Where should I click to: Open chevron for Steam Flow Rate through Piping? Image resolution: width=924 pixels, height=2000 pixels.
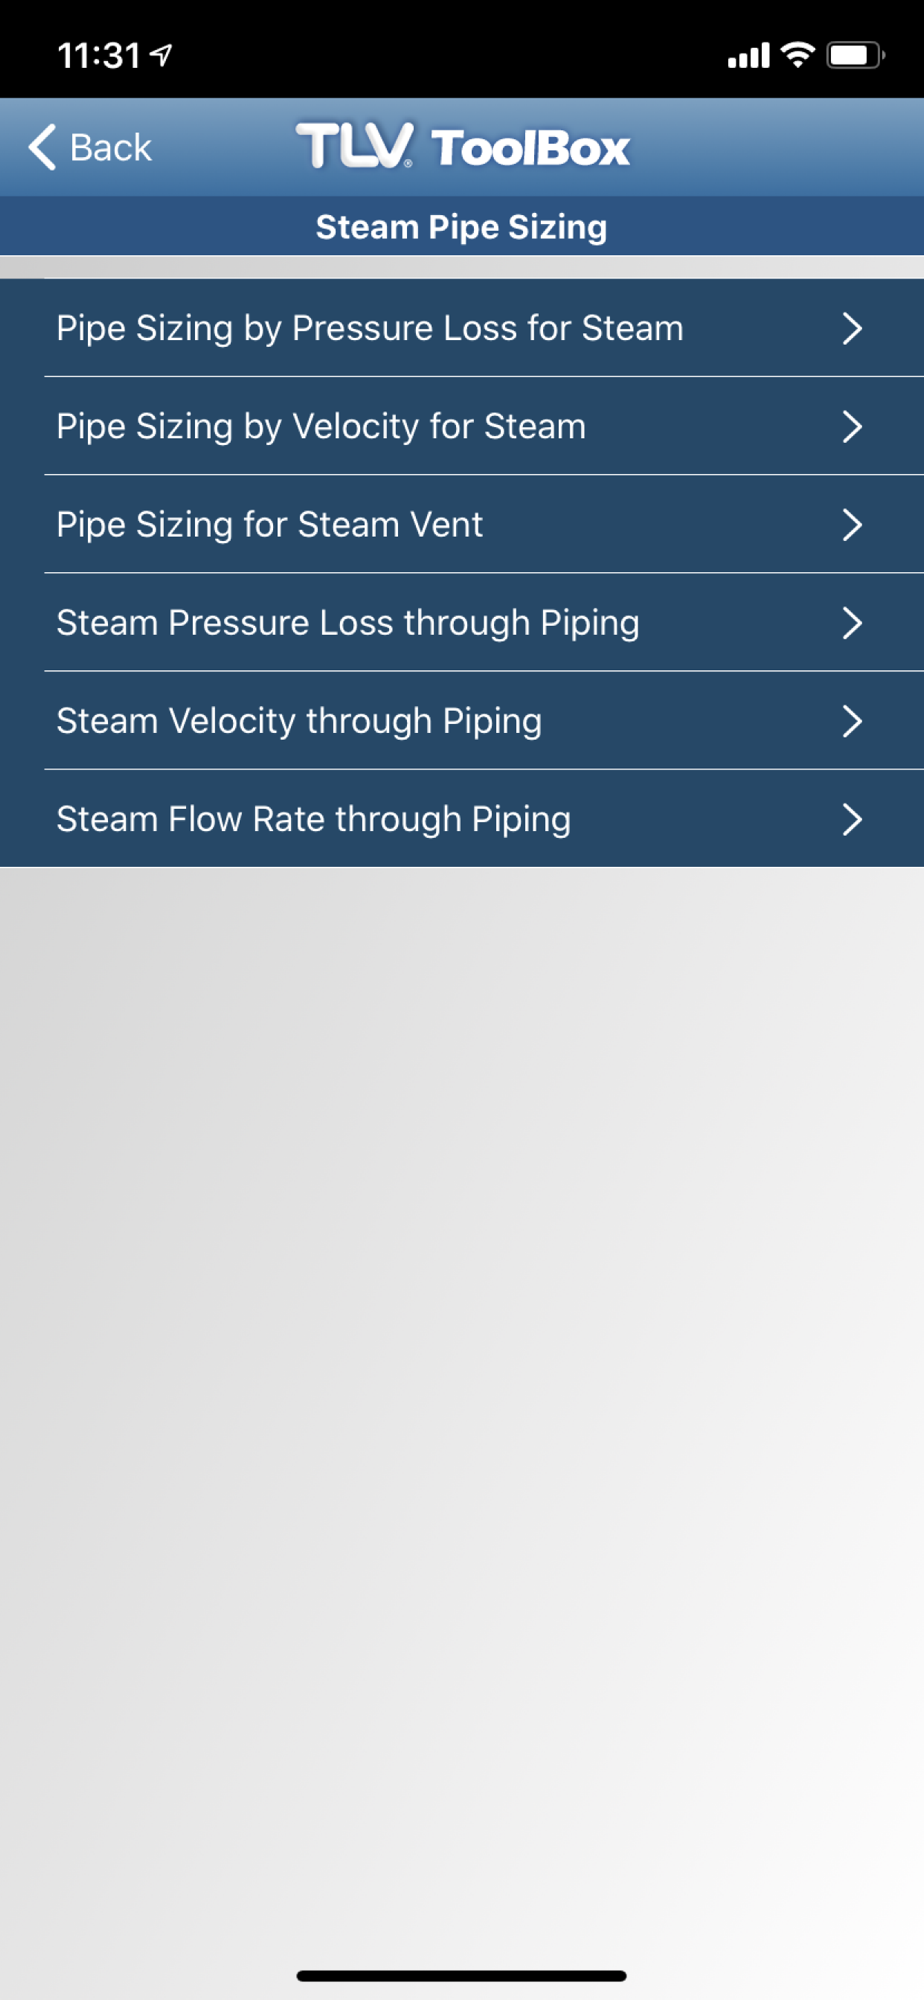[852, 819]
